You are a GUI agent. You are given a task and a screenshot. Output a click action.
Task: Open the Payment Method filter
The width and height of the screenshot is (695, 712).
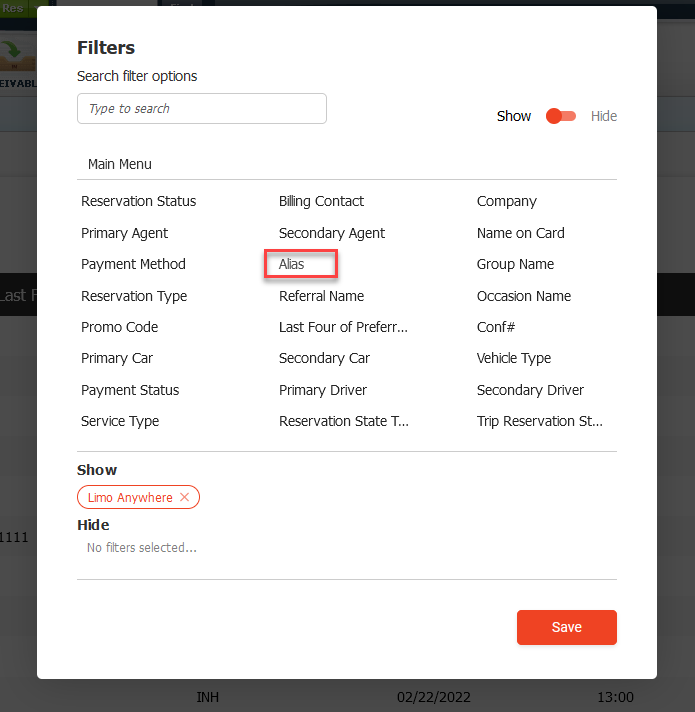click(x=133, y=264)
